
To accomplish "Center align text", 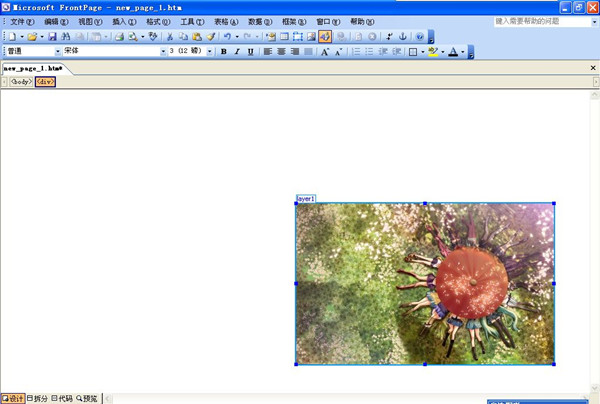I will [281, 51].
